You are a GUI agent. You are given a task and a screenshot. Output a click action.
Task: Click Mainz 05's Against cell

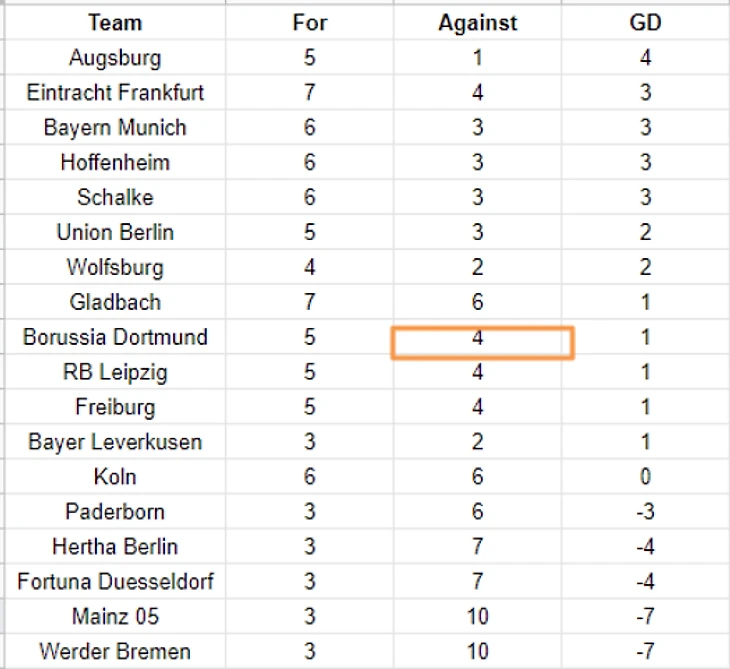[x=478, y=616]
